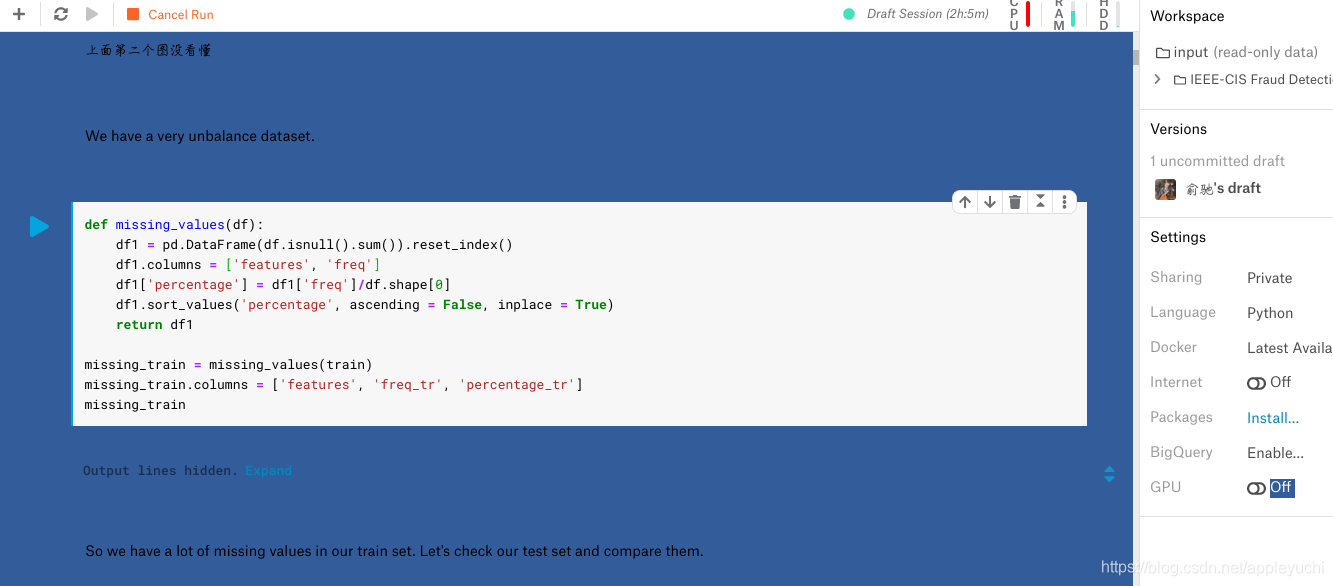Image resolution: width=1333 pixels, height=586 pixels.
Task: Run the cell with the blue play button
Action: tap(39, 227)
